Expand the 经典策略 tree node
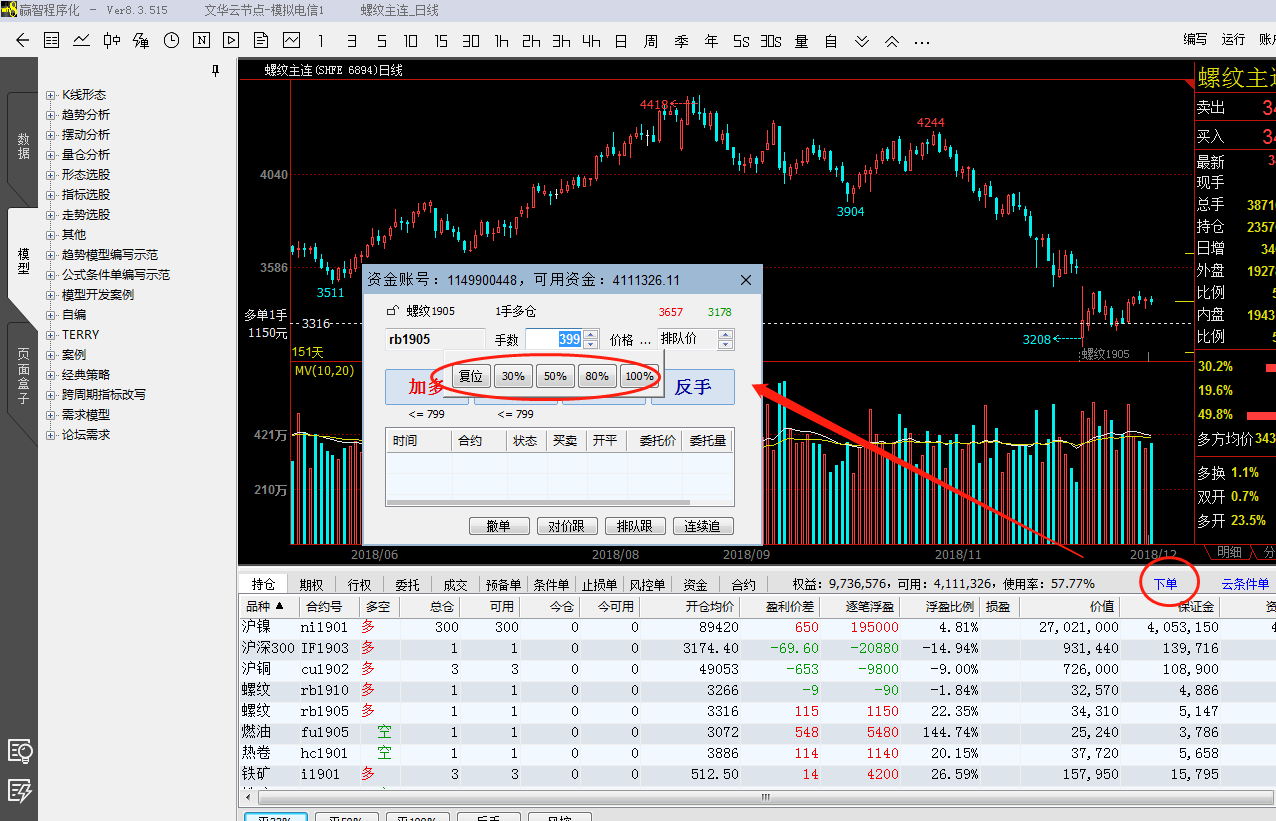Screen dimensions: 1276x821 coord(51,375)
